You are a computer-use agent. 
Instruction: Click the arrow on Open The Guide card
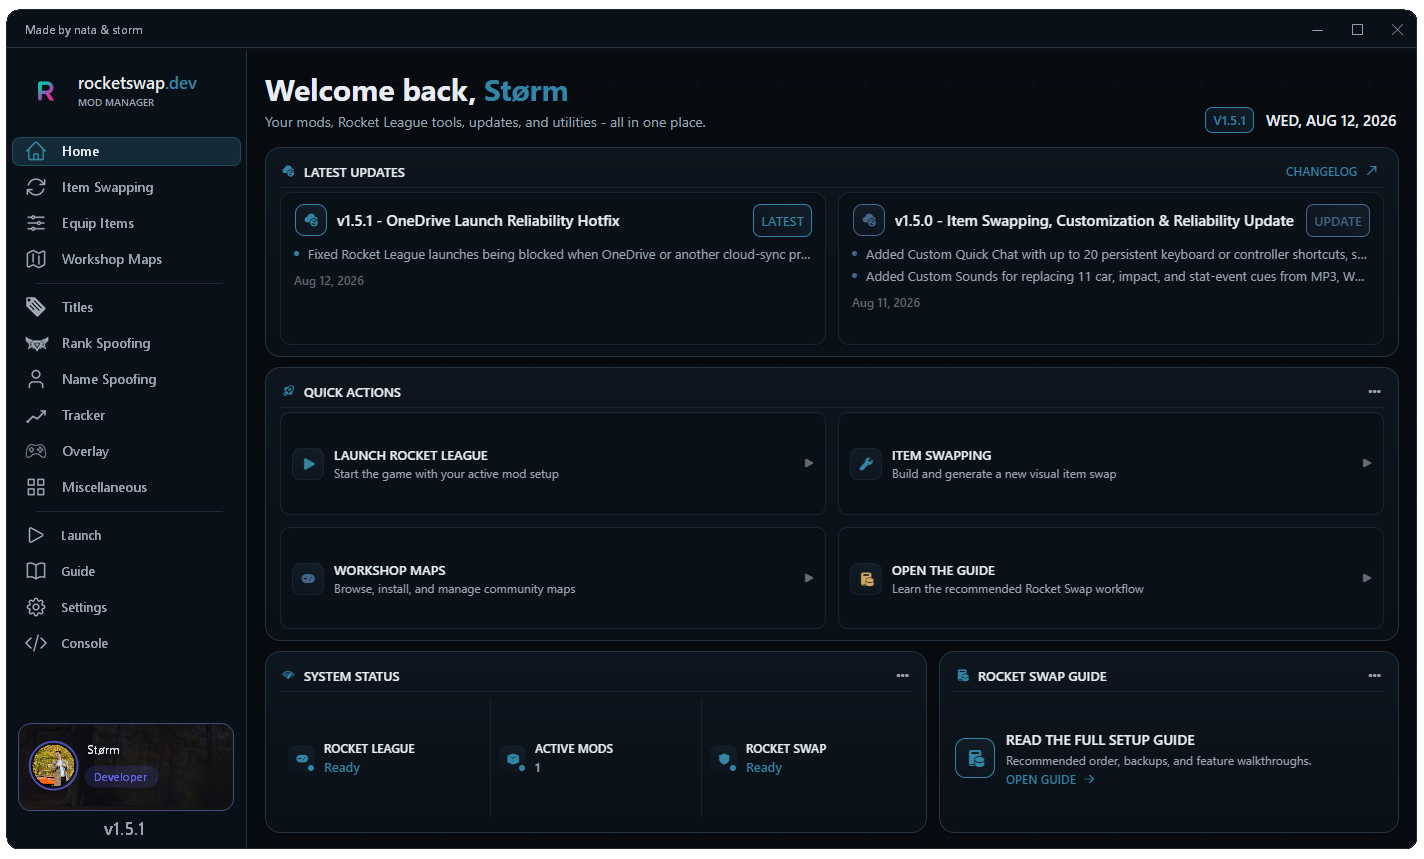click(x=1367, y=578)
